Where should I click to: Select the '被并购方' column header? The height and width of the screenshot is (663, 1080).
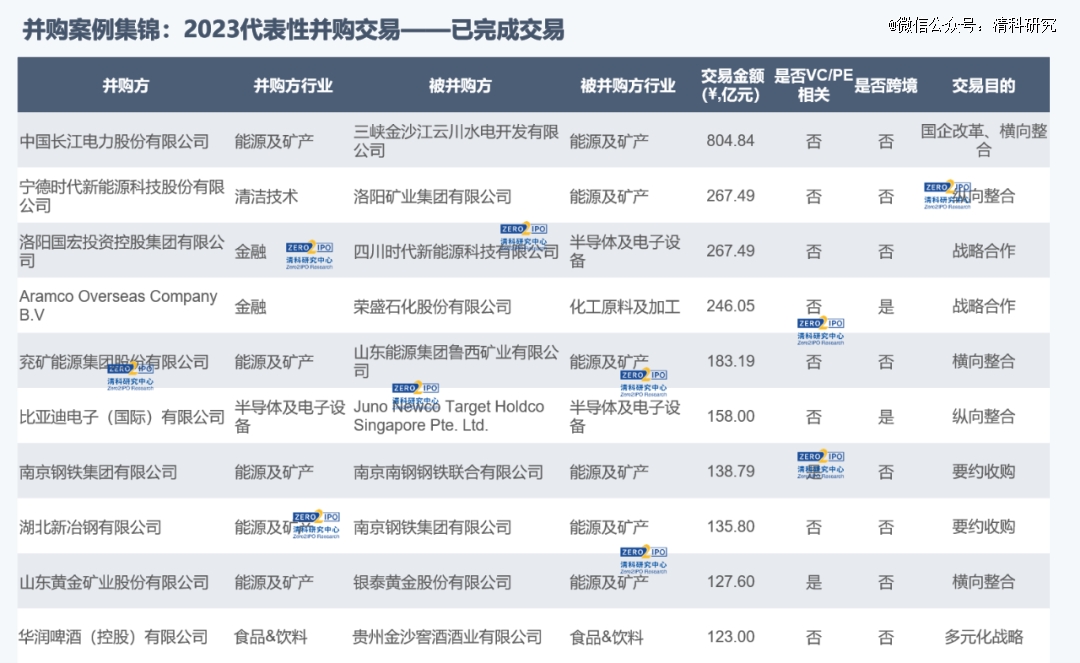460,85
